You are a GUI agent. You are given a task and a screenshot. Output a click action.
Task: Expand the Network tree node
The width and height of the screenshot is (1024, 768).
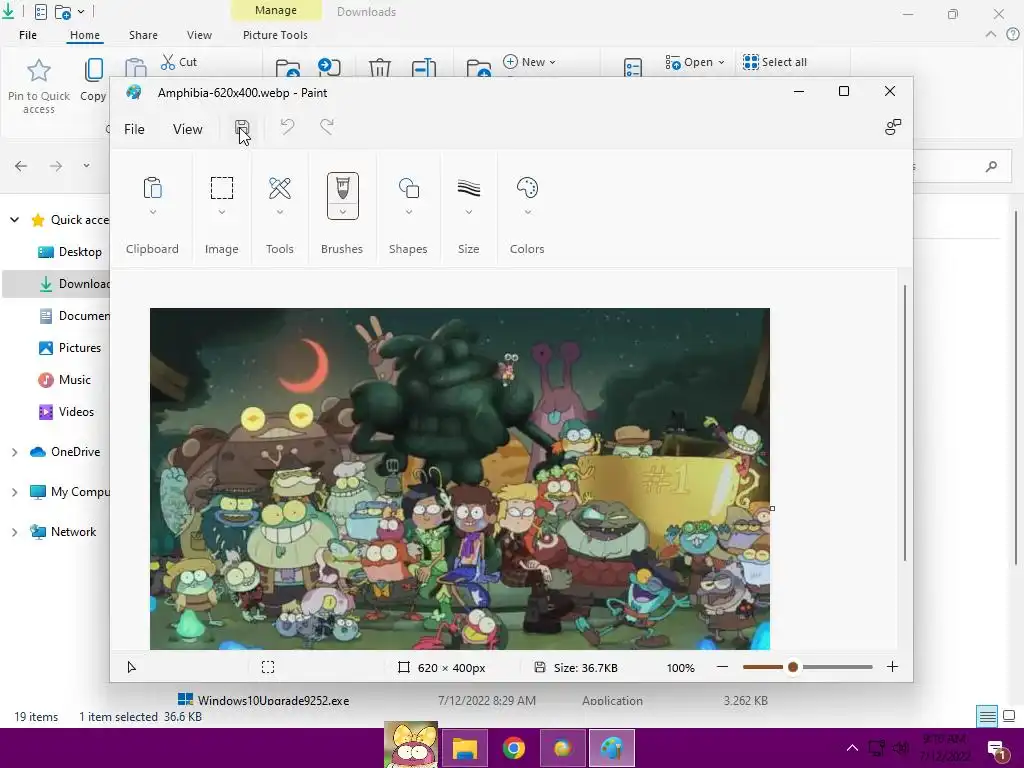coord(14,532)
